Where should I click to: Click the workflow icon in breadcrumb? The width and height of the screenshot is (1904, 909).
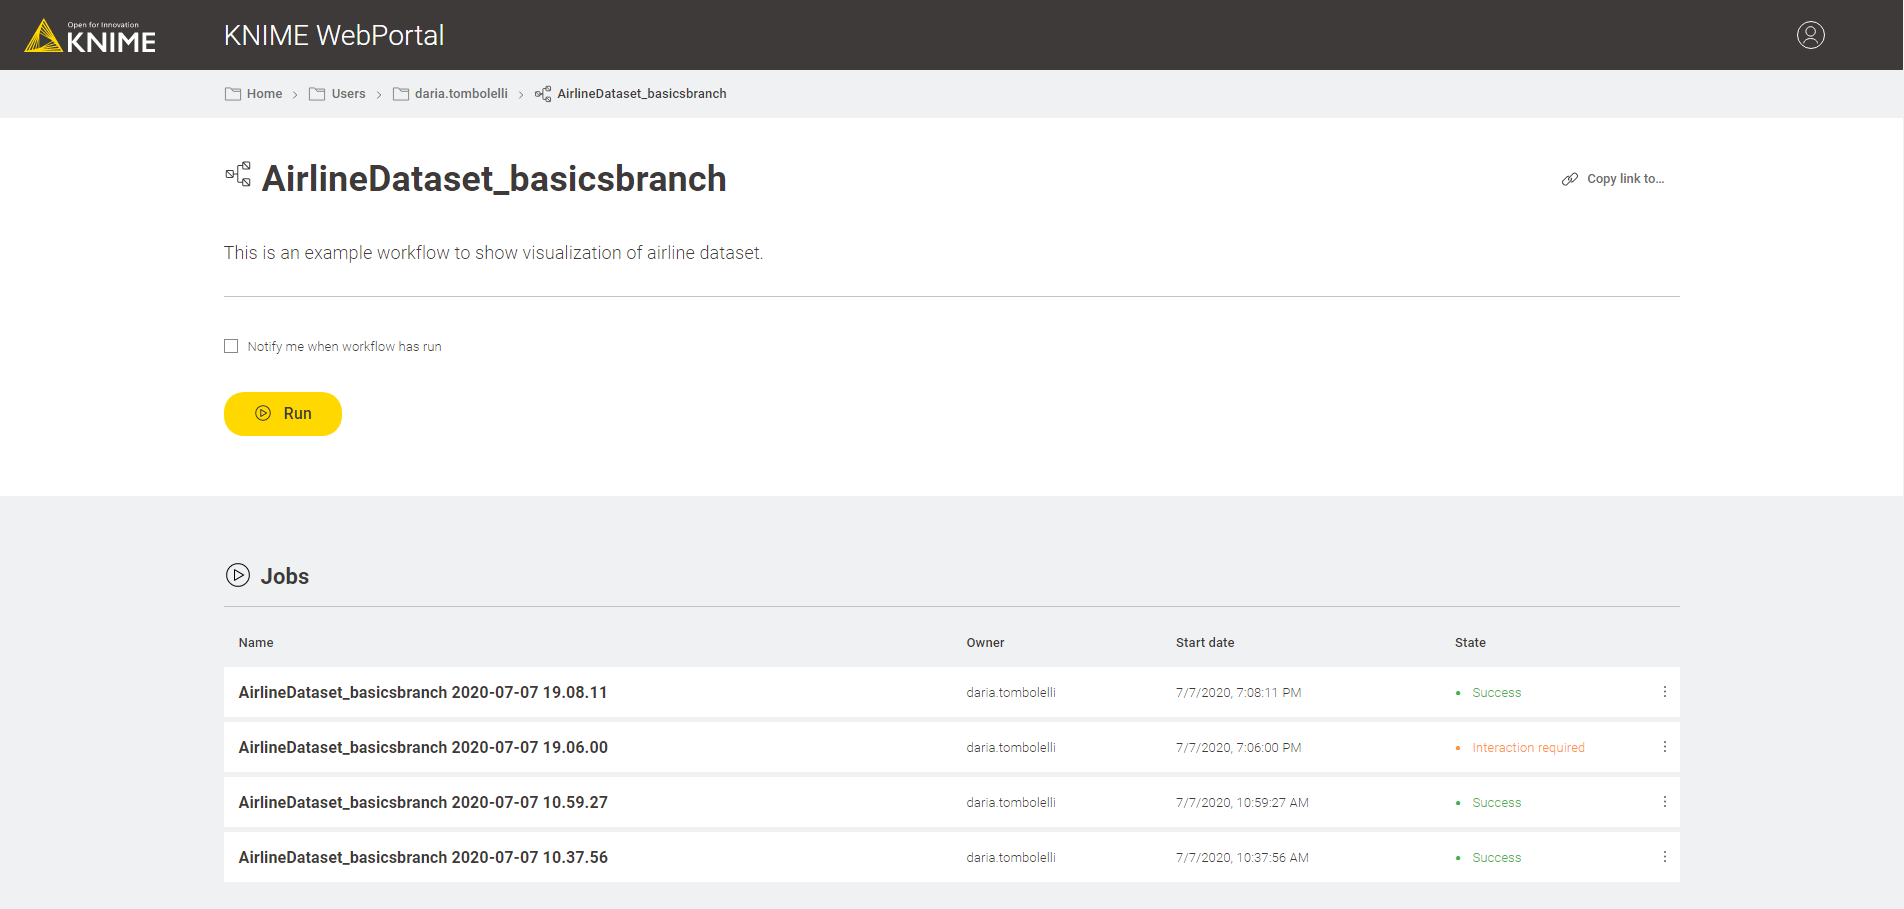coord(543,94)
